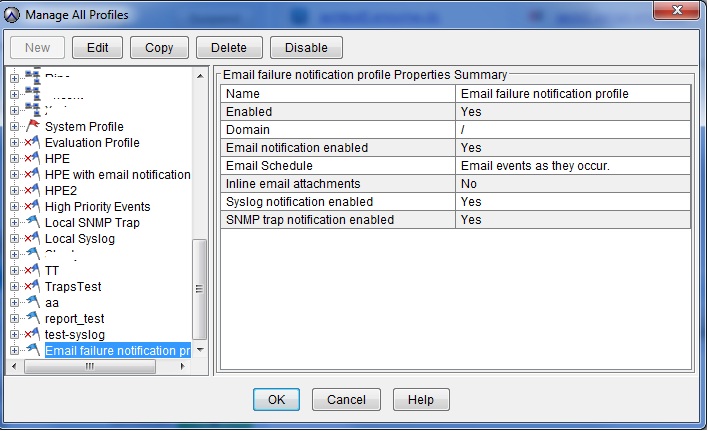This screenshot has height=431, width=709.
Task: Select the HPE2 profile name
Action: click(x=61, y=190)
